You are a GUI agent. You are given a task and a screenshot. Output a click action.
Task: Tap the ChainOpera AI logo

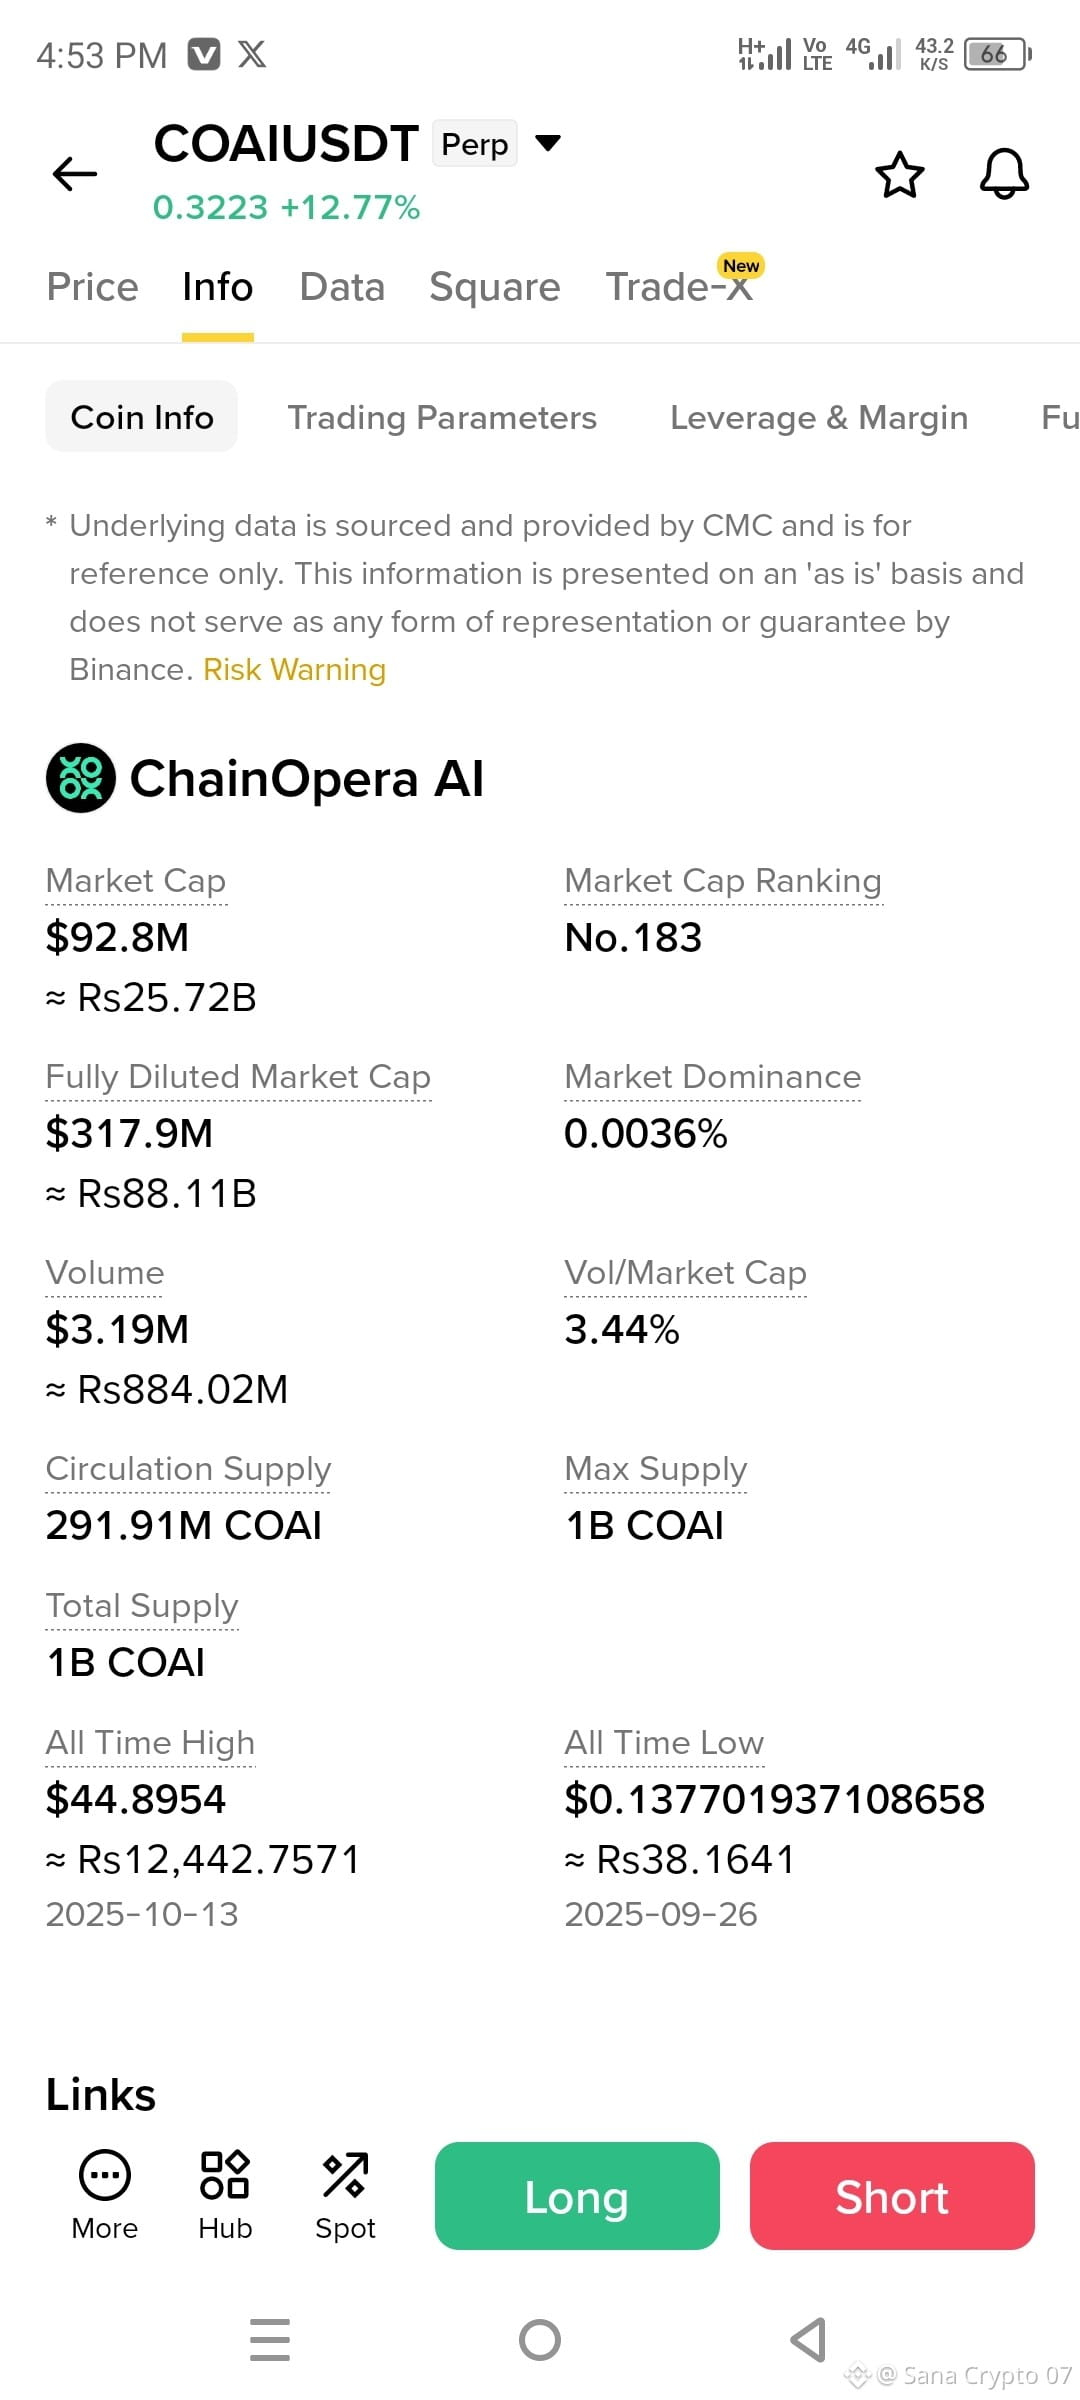tap(81, 778)
